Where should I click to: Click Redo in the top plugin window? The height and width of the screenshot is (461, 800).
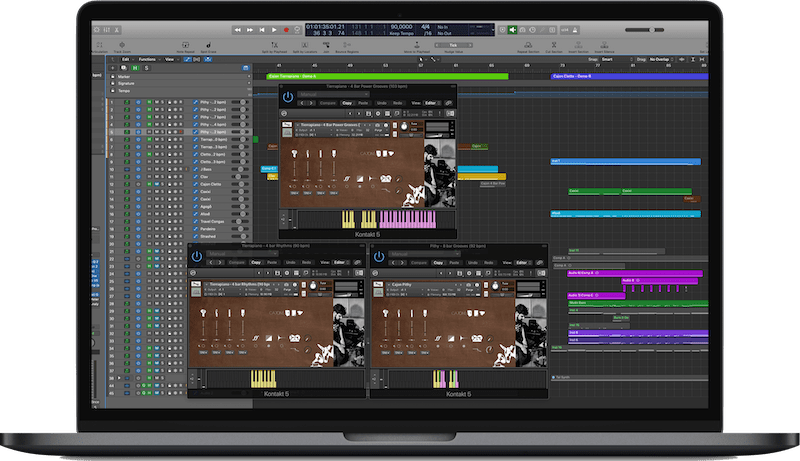(x=397, y=103)
